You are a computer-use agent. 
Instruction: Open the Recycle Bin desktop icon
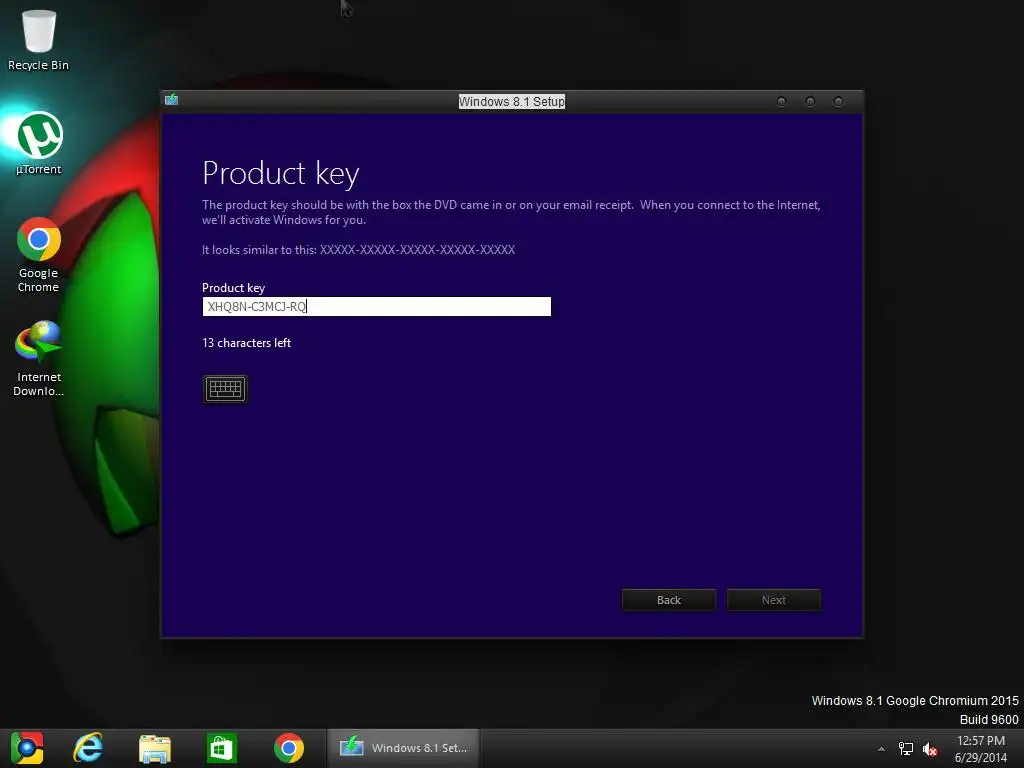pos(39,39)
